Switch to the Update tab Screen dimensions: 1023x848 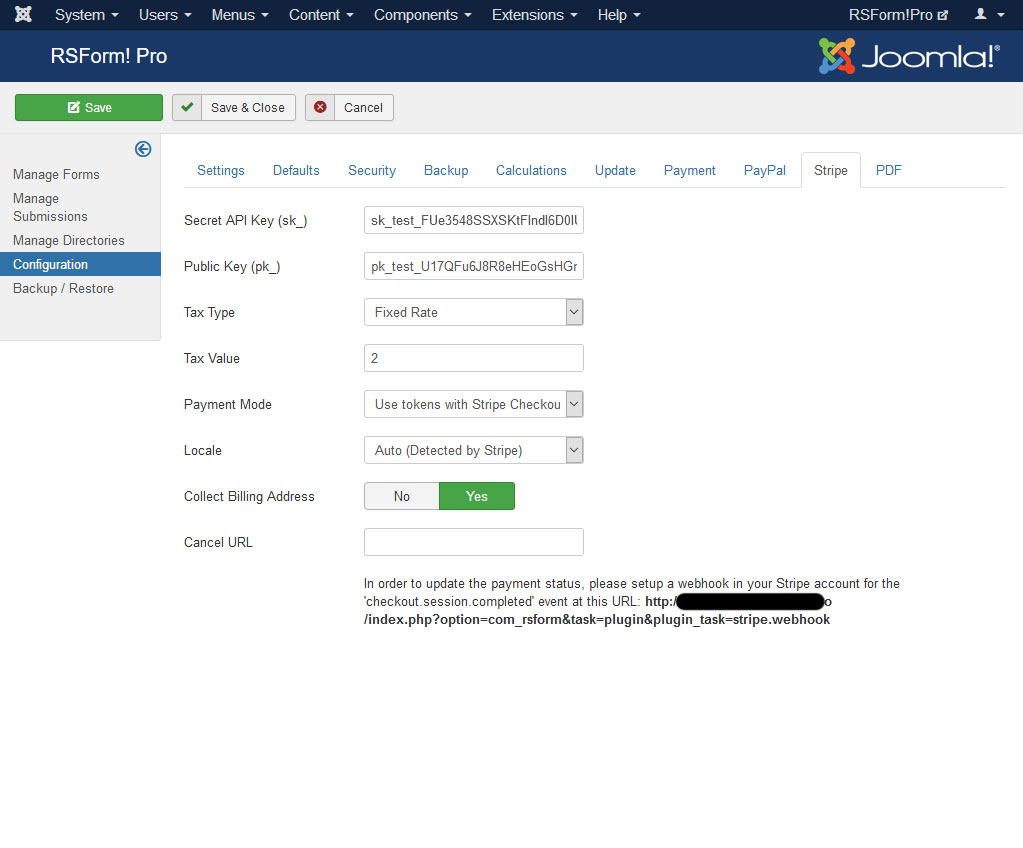click(x=615, y=170)
